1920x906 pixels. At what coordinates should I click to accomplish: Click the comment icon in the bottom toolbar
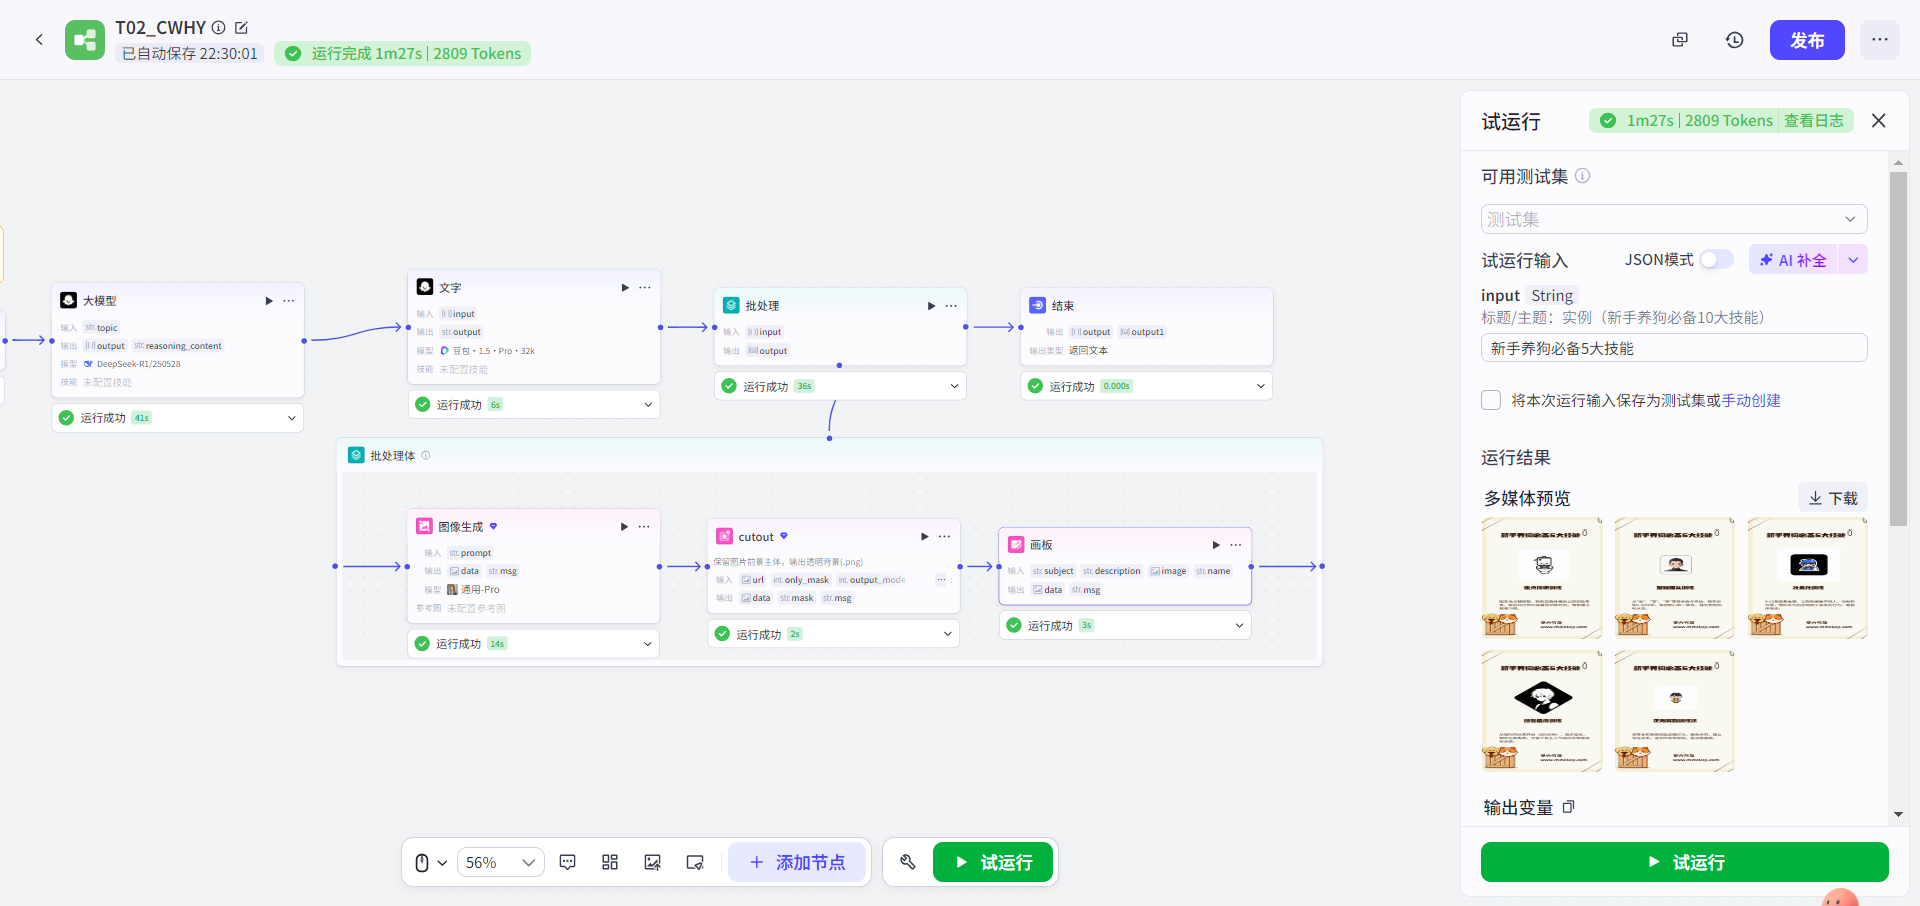[x=567, y=862]
